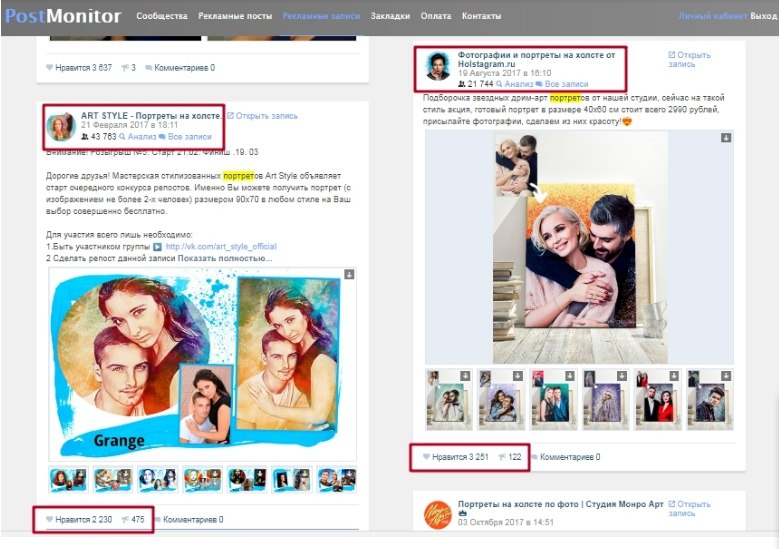Download sixth Holstagram thumbnail image
The width and height of the screenshot is (779, 549).
(x=726, y=376)
